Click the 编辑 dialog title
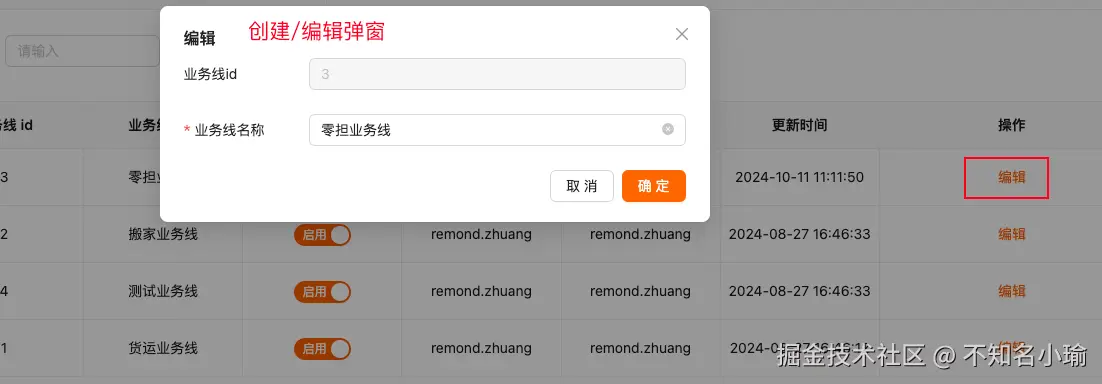This screenshot has height=384, width=1102. (x=199, y=39)
